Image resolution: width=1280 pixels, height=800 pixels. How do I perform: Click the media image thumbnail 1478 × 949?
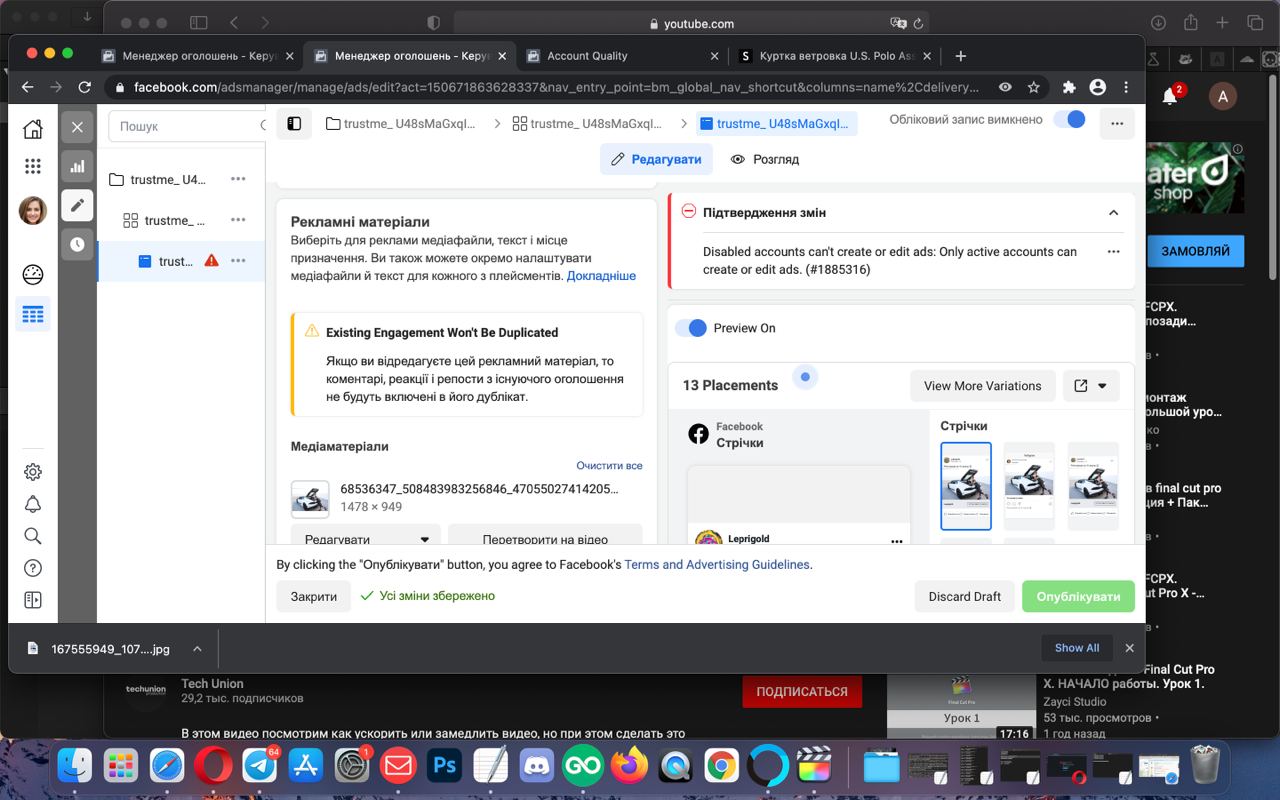click(310, 499)
